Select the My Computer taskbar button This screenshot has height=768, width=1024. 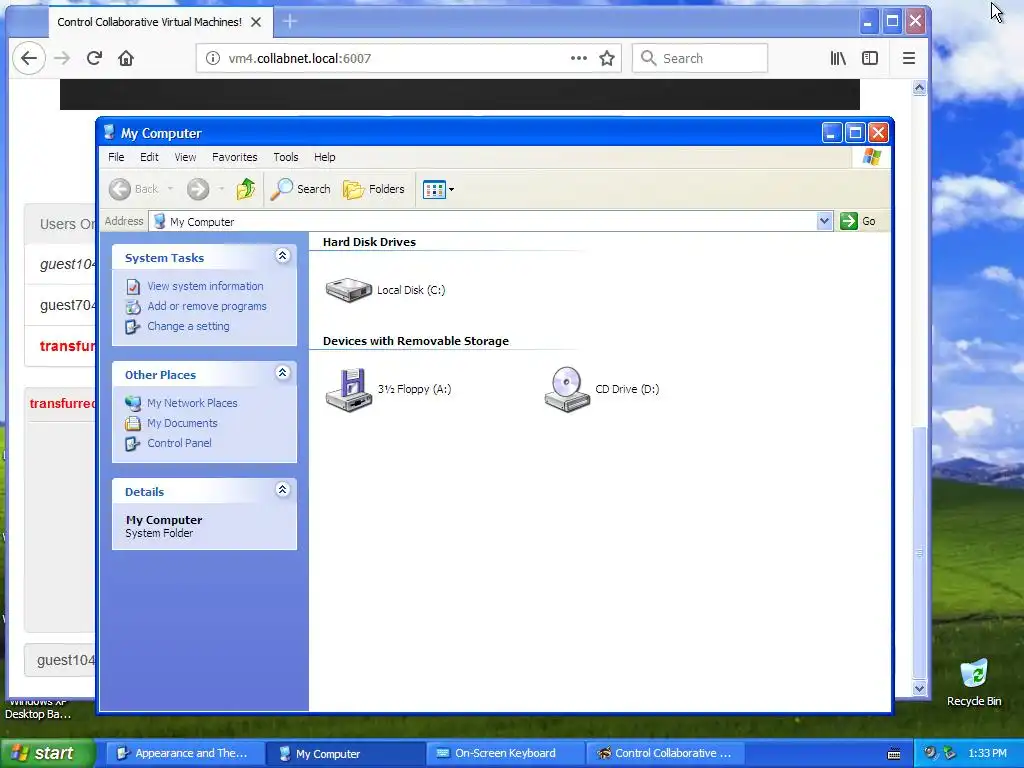tap(345, 753)
